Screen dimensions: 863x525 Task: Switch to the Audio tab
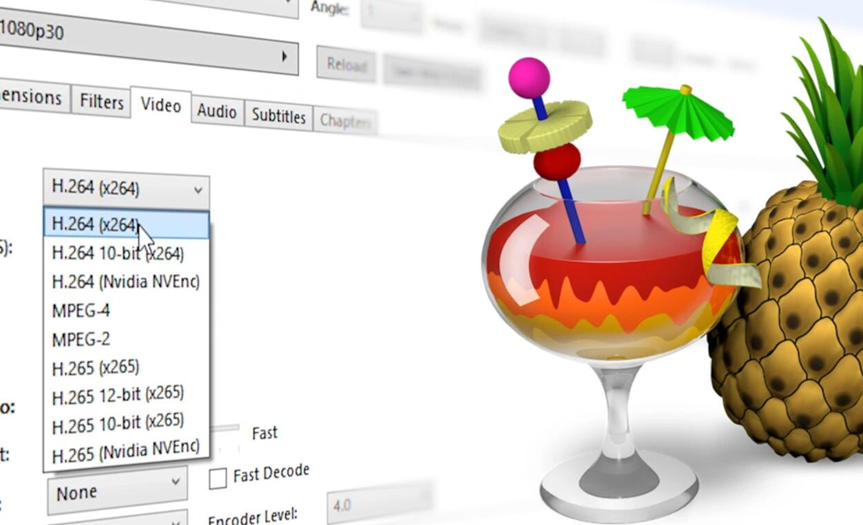coord(217,111)
